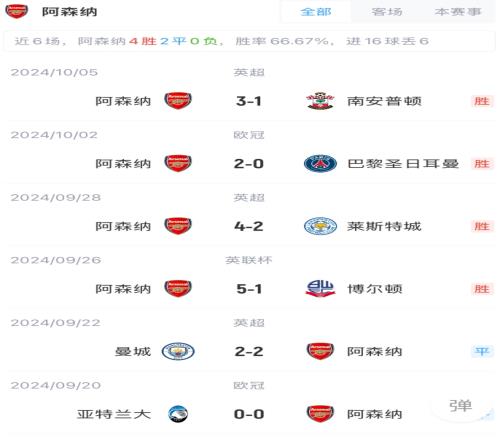
Task: Click the Manchester City crest
Action: [178, 351]
